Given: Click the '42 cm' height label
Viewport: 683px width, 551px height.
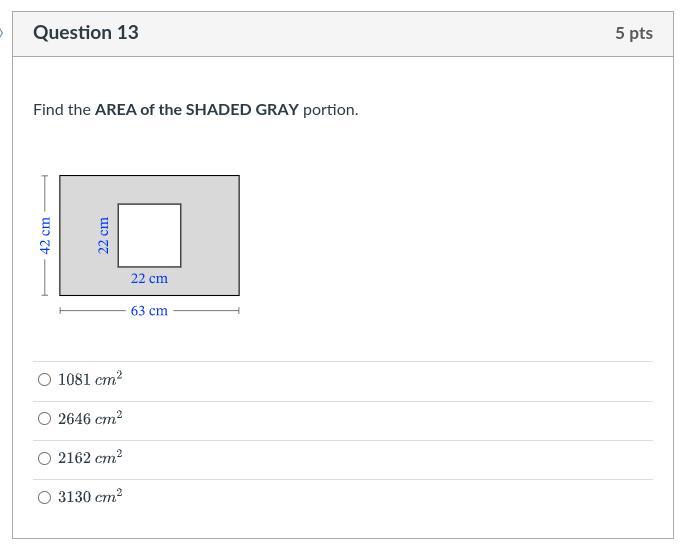Looking at the screenshot, I should (x=45, y=235).
